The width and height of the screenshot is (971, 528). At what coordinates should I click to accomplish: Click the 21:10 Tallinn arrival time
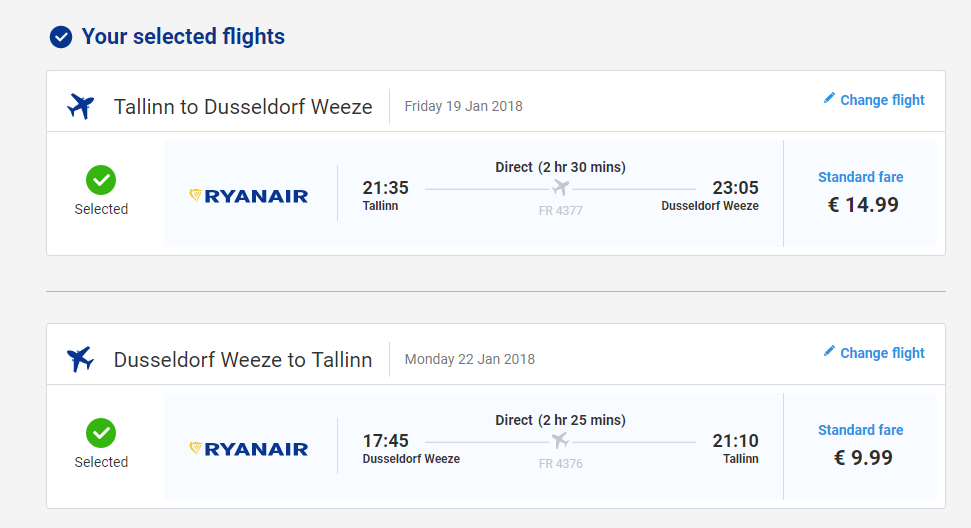click(735, 441)
